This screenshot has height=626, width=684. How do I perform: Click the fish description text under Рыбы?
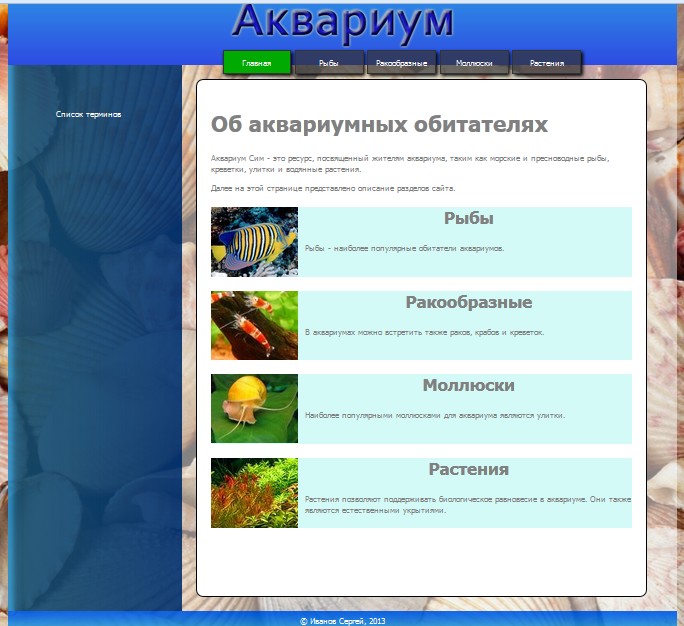[x=404, y=248]
